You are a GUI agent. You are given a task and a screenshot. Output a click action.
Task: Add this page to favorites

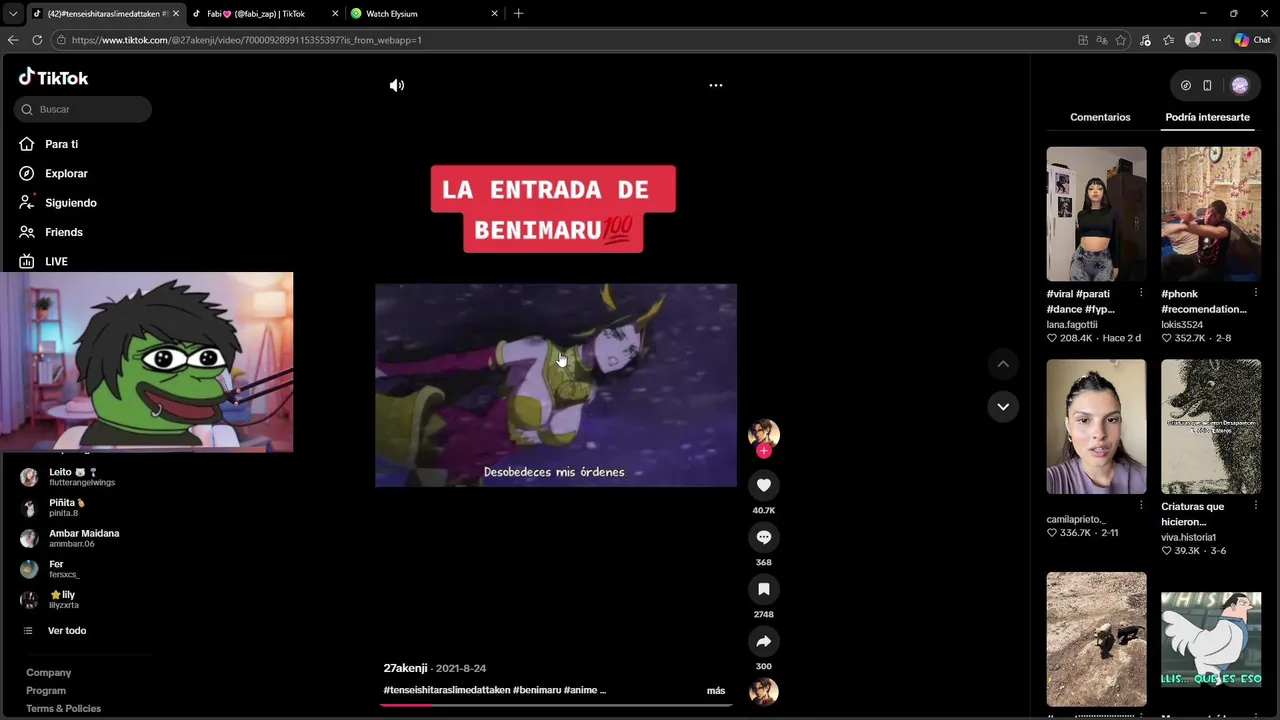coord(1121,40)
